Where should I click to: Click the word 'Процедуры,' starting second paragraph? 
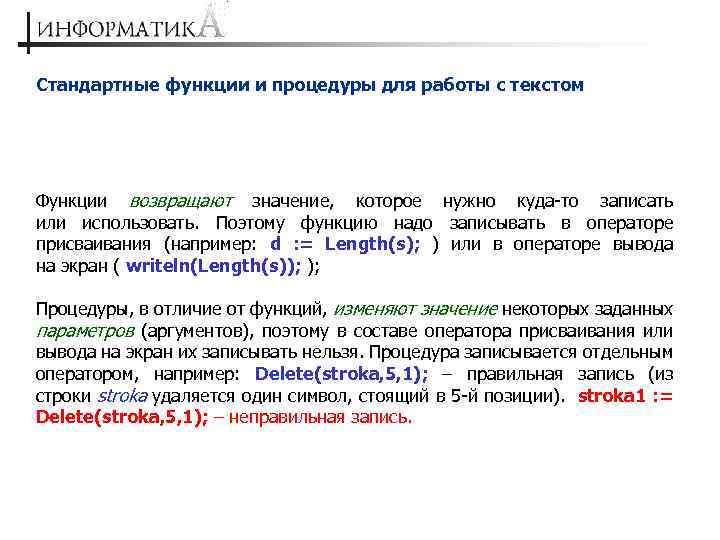pyautogui.click(x=84, y=309)
